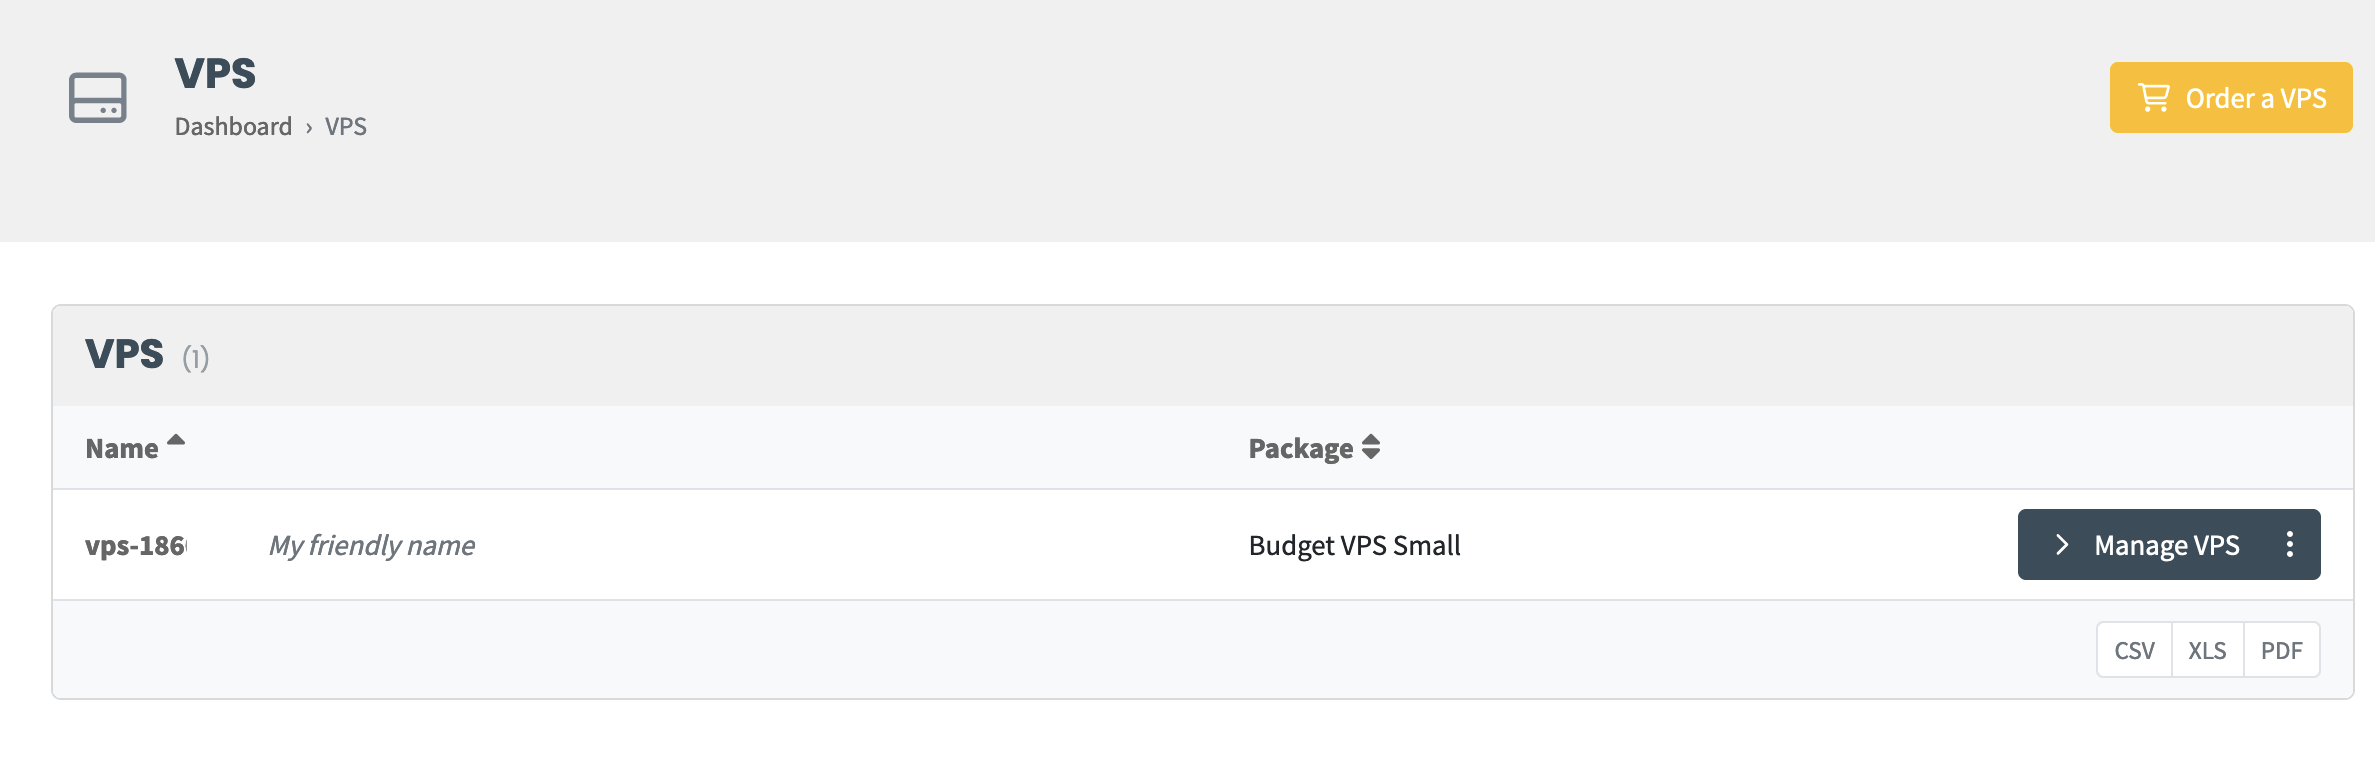Sort the table by Name header

point(122,449)
